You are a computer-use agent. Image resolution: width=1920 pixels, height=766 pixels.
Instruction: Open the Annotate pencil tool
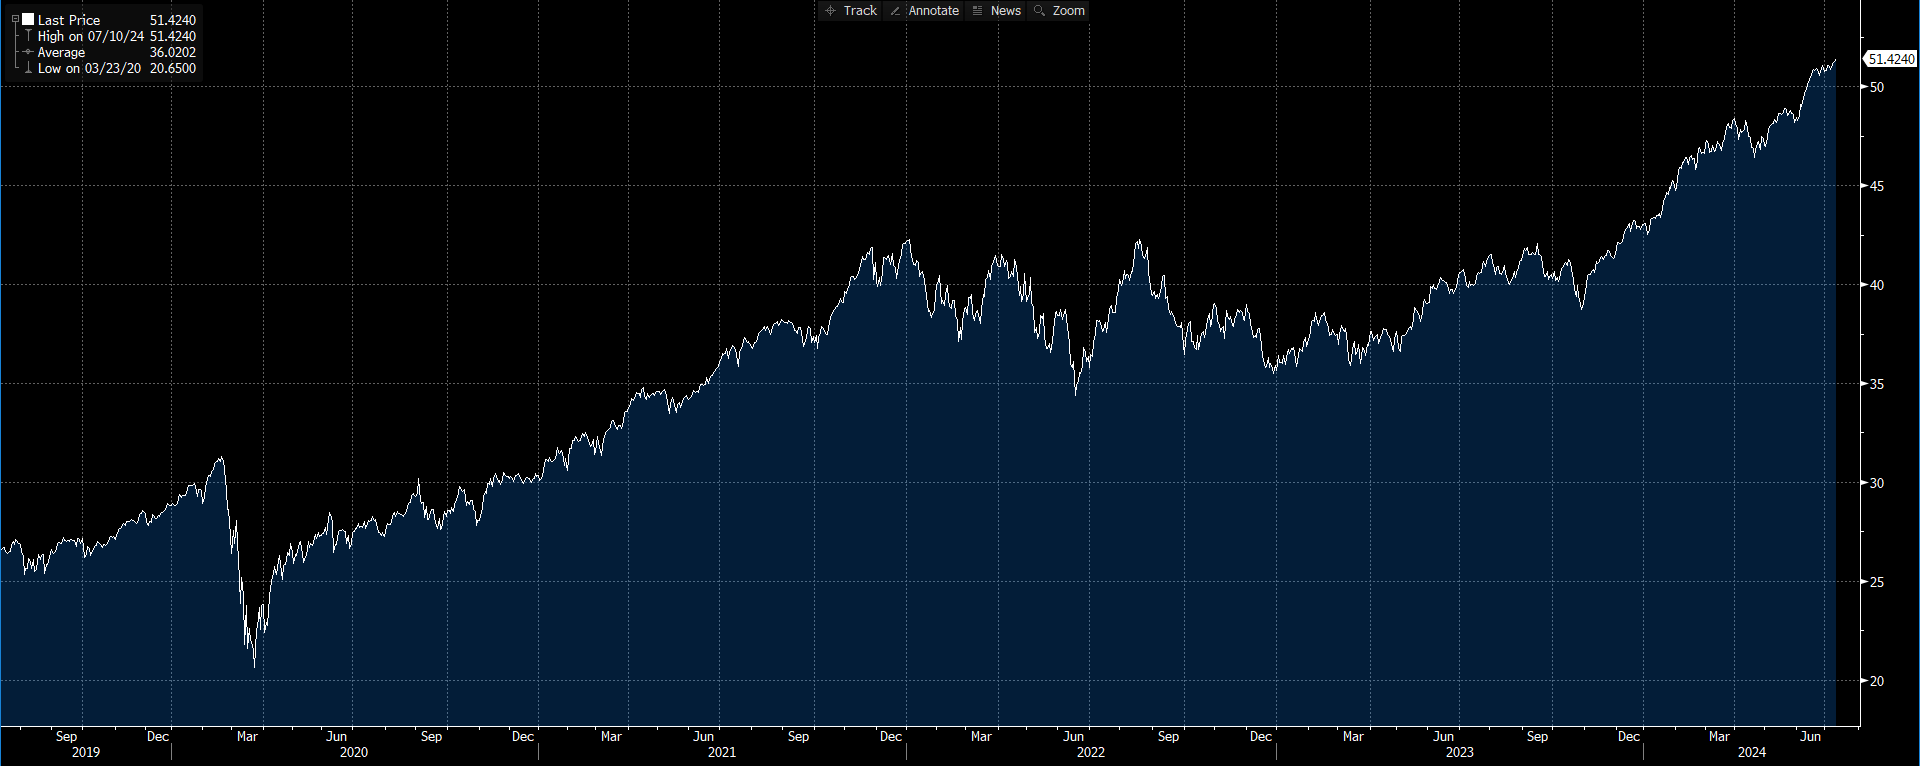tap(924, 11)
